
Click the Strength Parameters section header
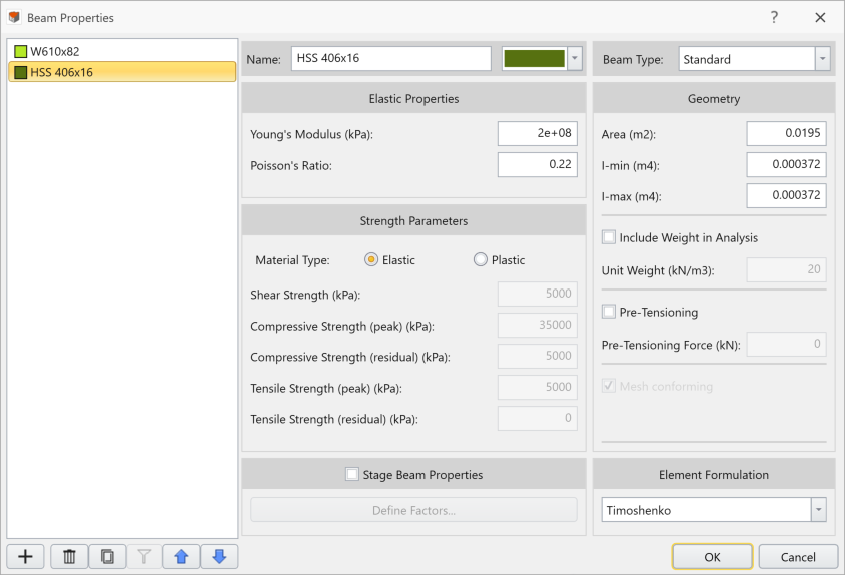tap(414, 220)
